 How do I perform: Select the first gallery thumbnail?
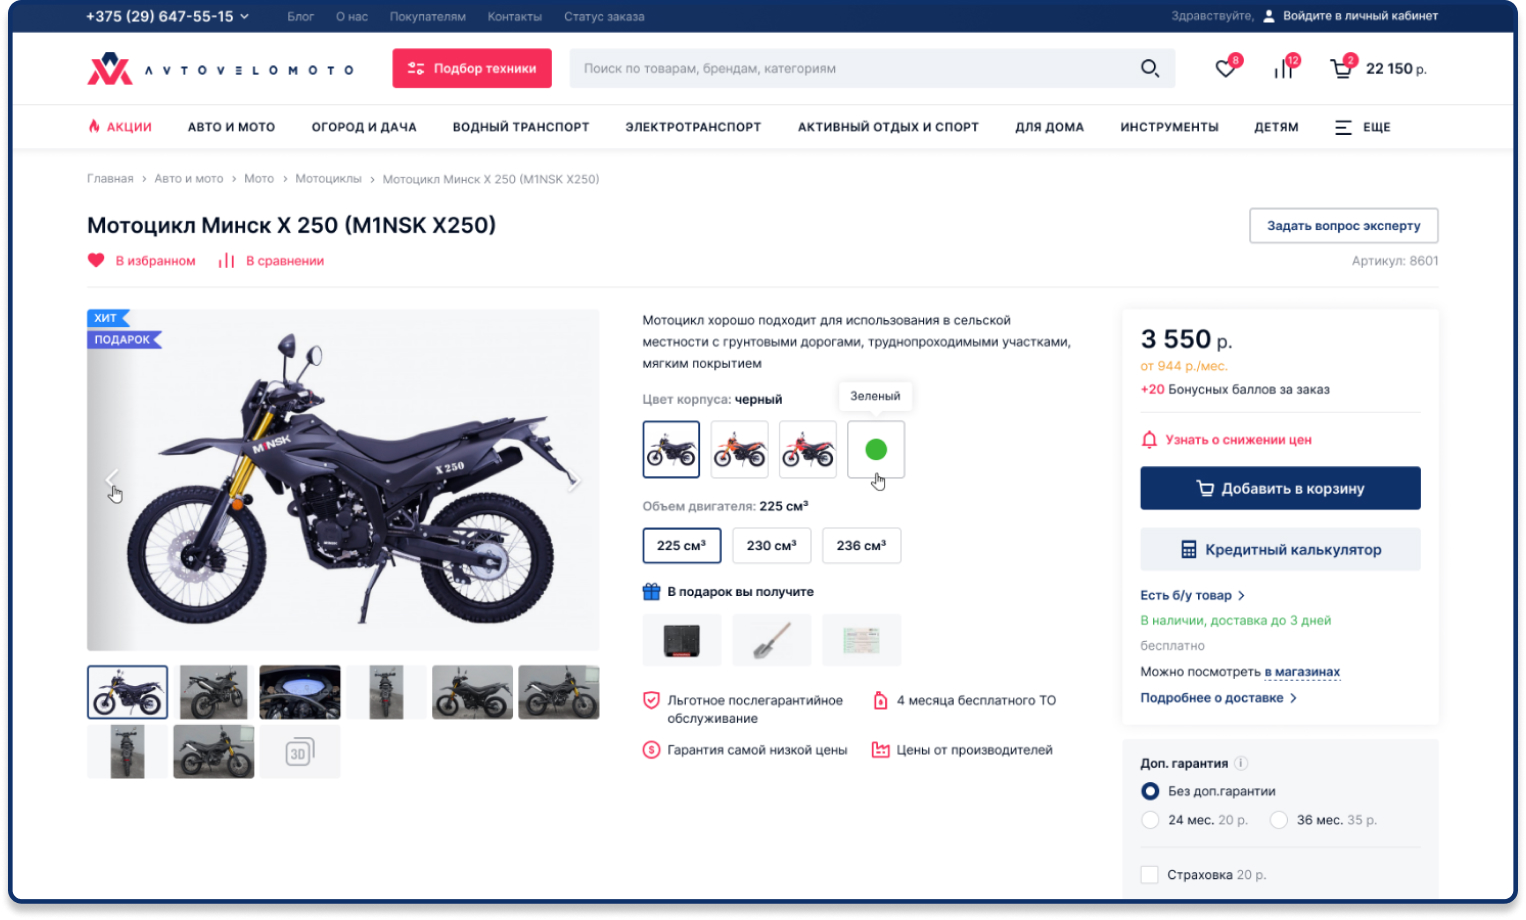click(x=127, y=692)
